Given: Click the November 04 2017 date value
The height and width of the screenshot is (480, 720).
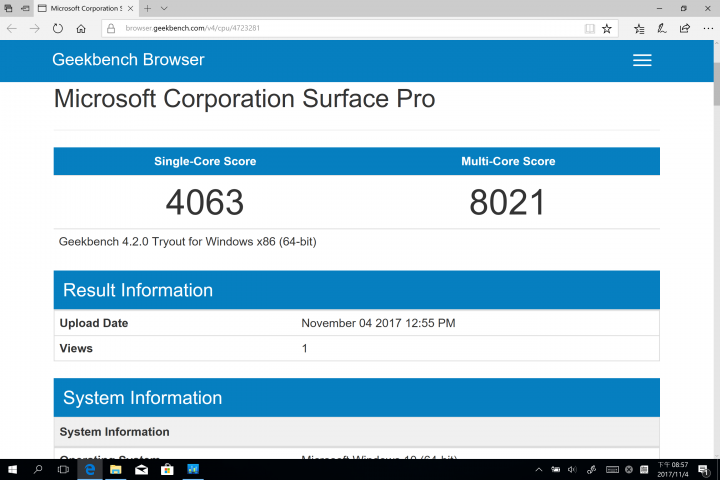Looking at the screenshot, I should click(378, 323).
